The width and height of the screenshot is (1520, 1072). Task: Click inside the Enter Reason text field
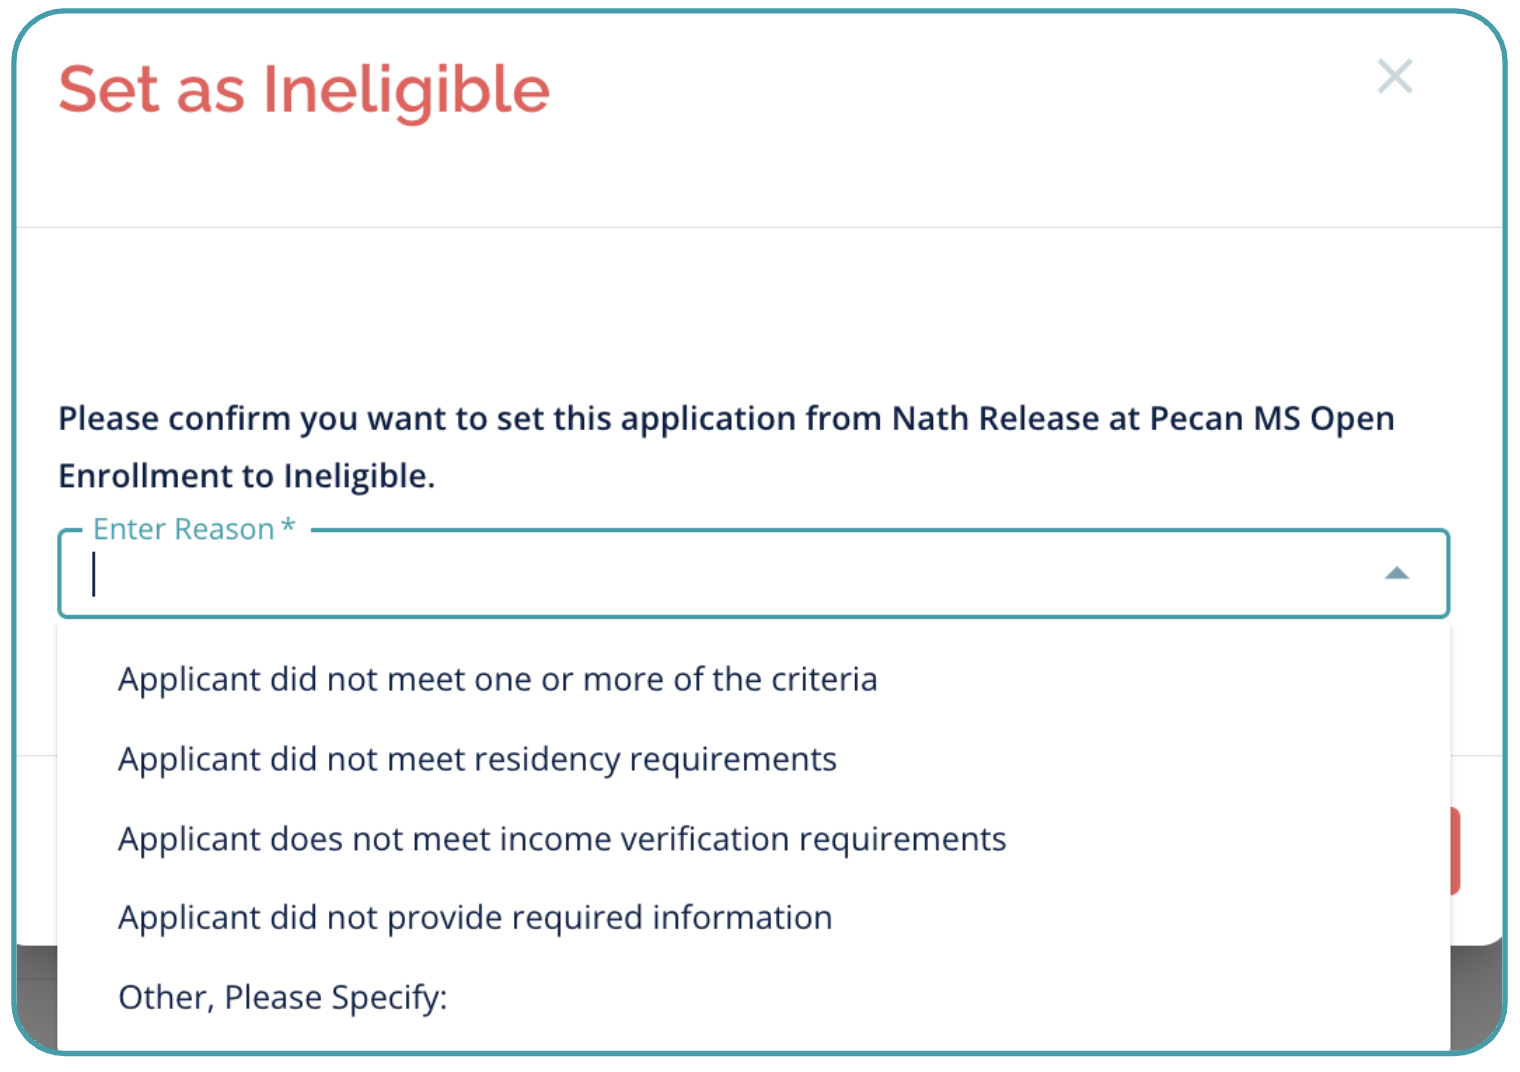point(700,575)
